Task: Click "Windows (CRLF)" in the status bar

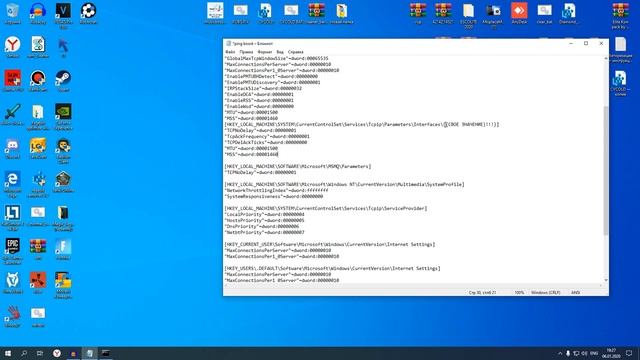Action: point(545,292)
